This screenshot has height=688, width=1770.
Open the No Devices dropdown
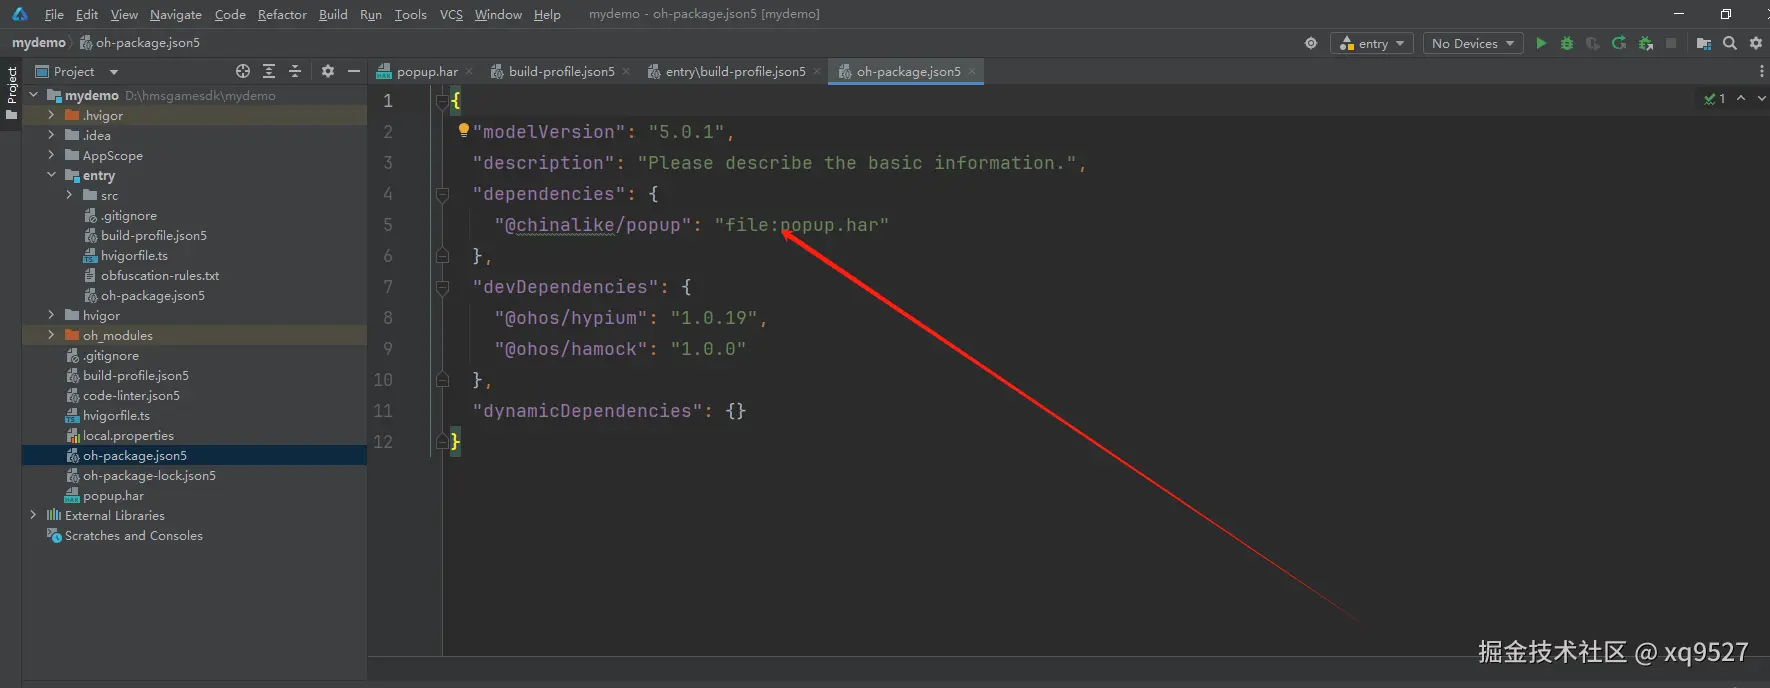click(x=1473, y=43)
